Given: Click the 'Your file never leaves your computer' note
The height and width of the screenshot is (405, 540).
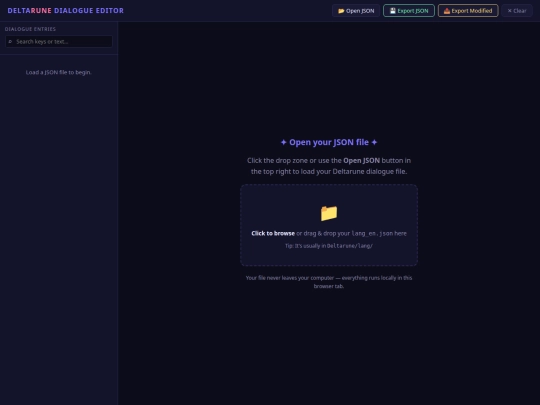Looking at the screenshot, I should (x=329, y=282).
